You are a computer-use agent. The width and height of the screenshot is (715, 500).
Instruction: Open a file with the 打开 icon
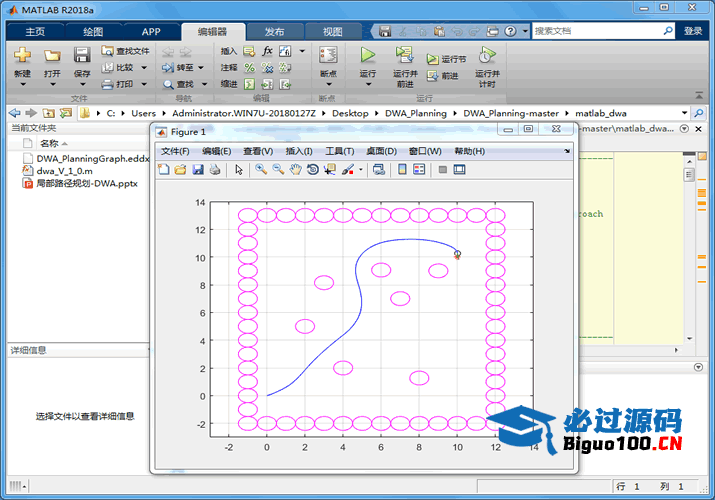[52, 56]
